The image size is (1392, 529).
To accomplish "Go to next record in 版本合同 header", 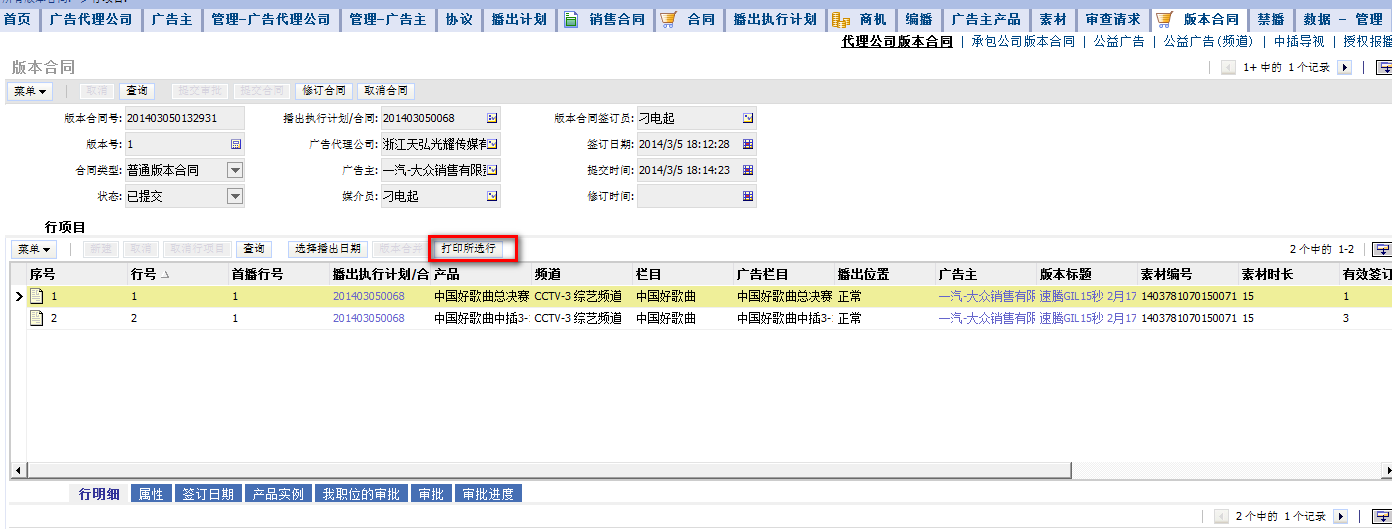I will point(1344,68).
